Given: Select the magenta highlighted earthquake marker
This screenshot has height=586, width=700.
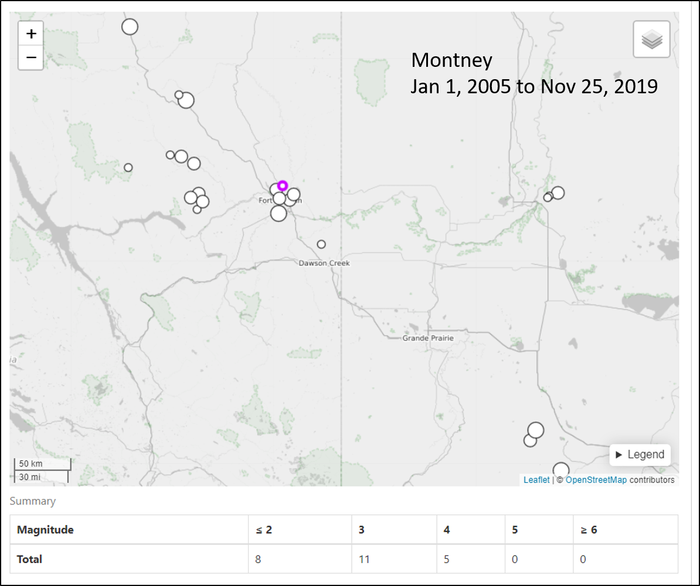Looking at the screenshot, I should 283,185.
